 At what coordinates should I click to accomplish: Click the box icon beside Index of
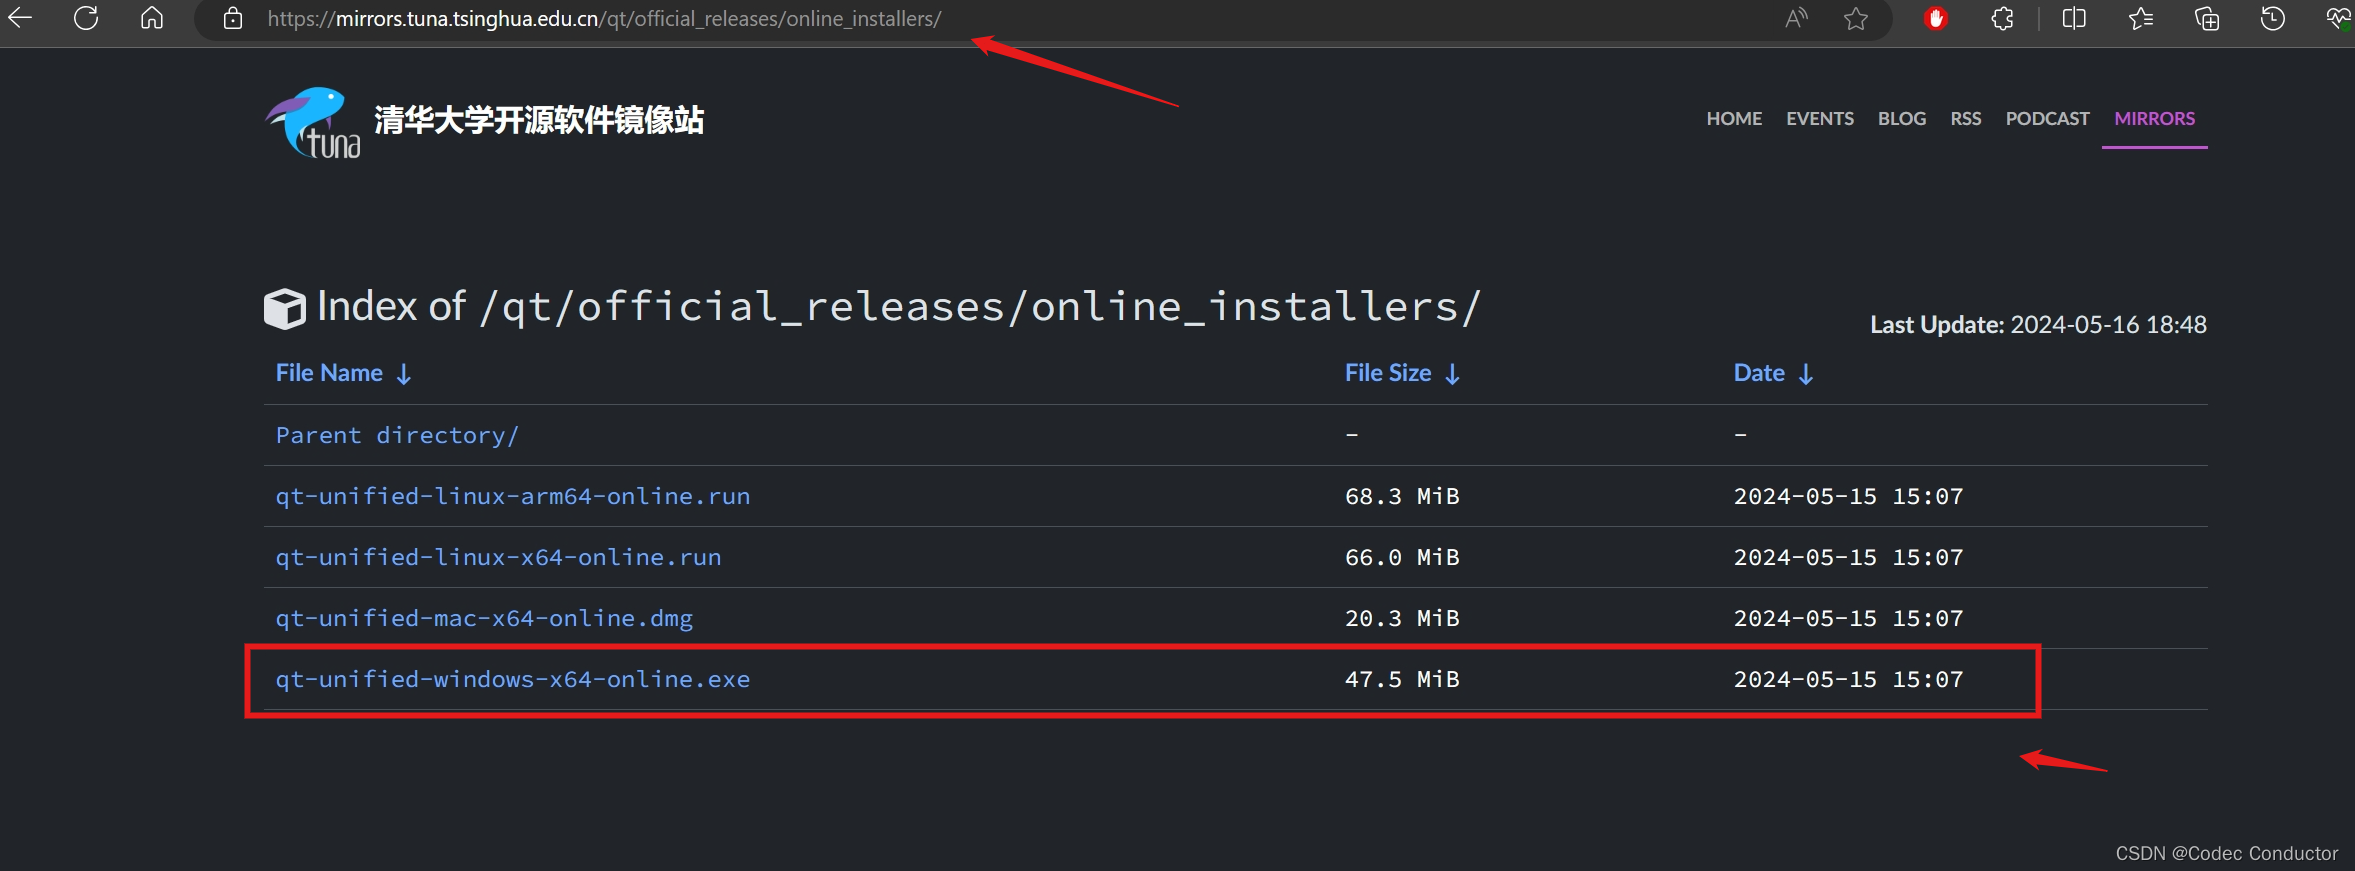coord(284,309)
